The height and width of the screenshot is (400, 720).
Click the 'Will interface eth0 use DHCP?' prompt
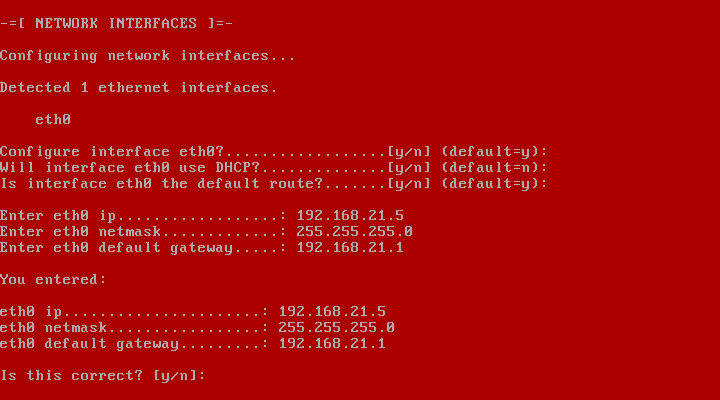[x=129, y=168]
